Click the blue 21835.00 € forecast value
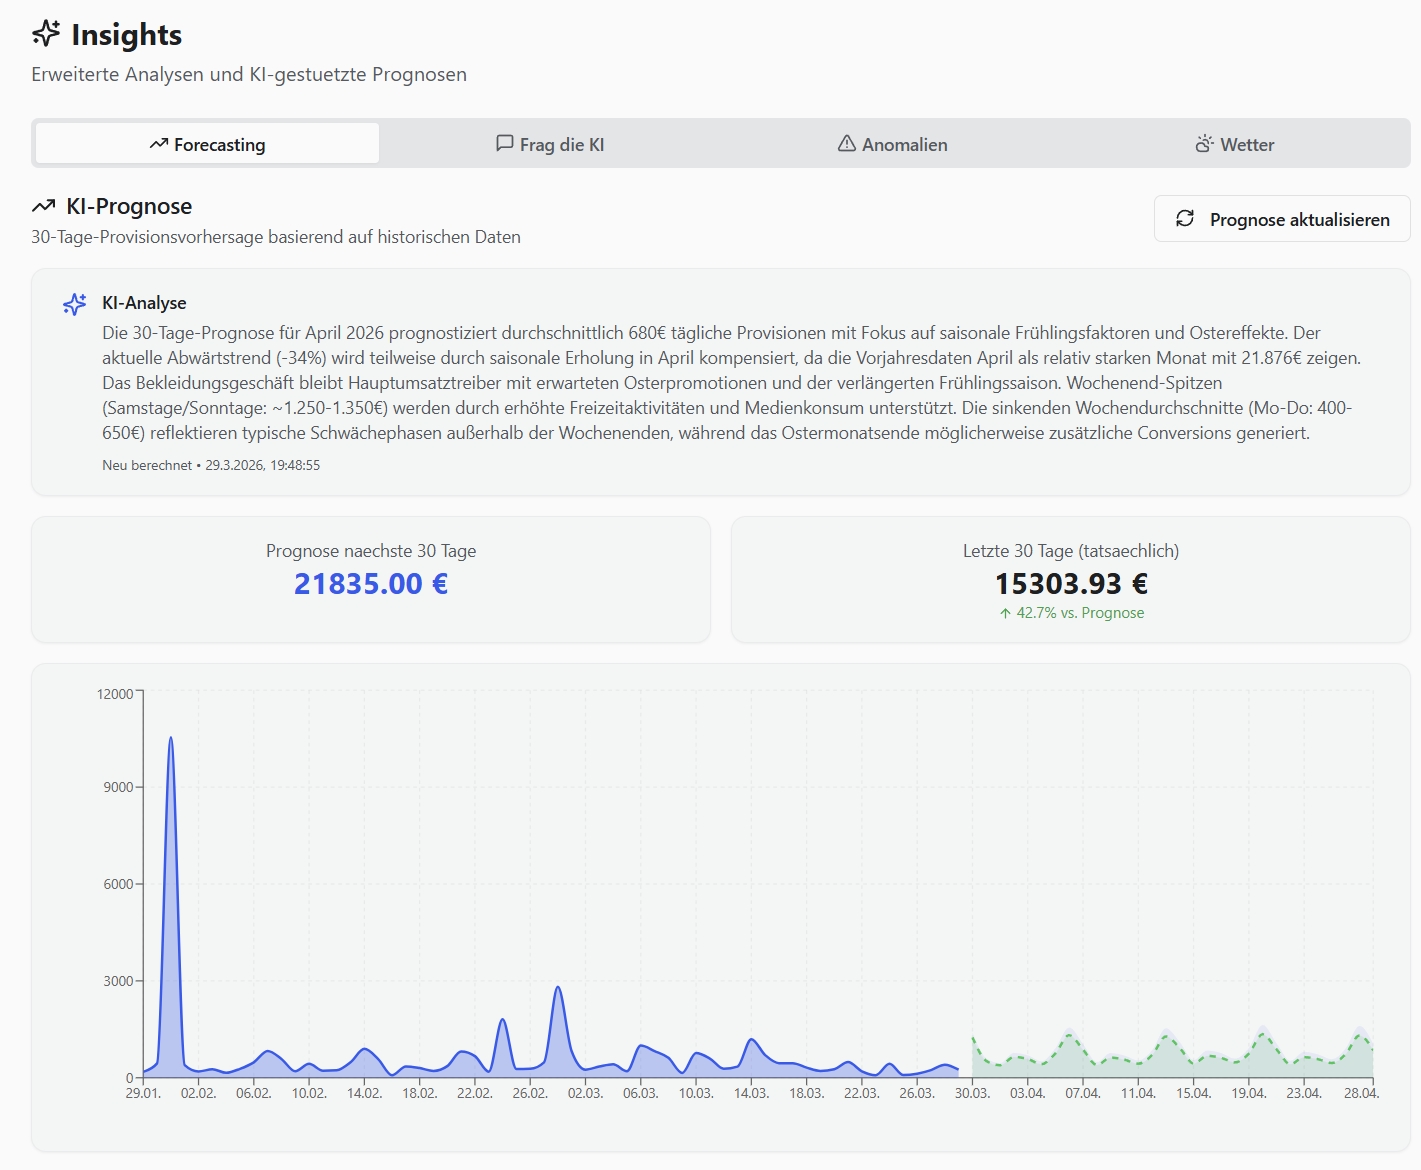Screen dimensions: 1421x1170 371,584
